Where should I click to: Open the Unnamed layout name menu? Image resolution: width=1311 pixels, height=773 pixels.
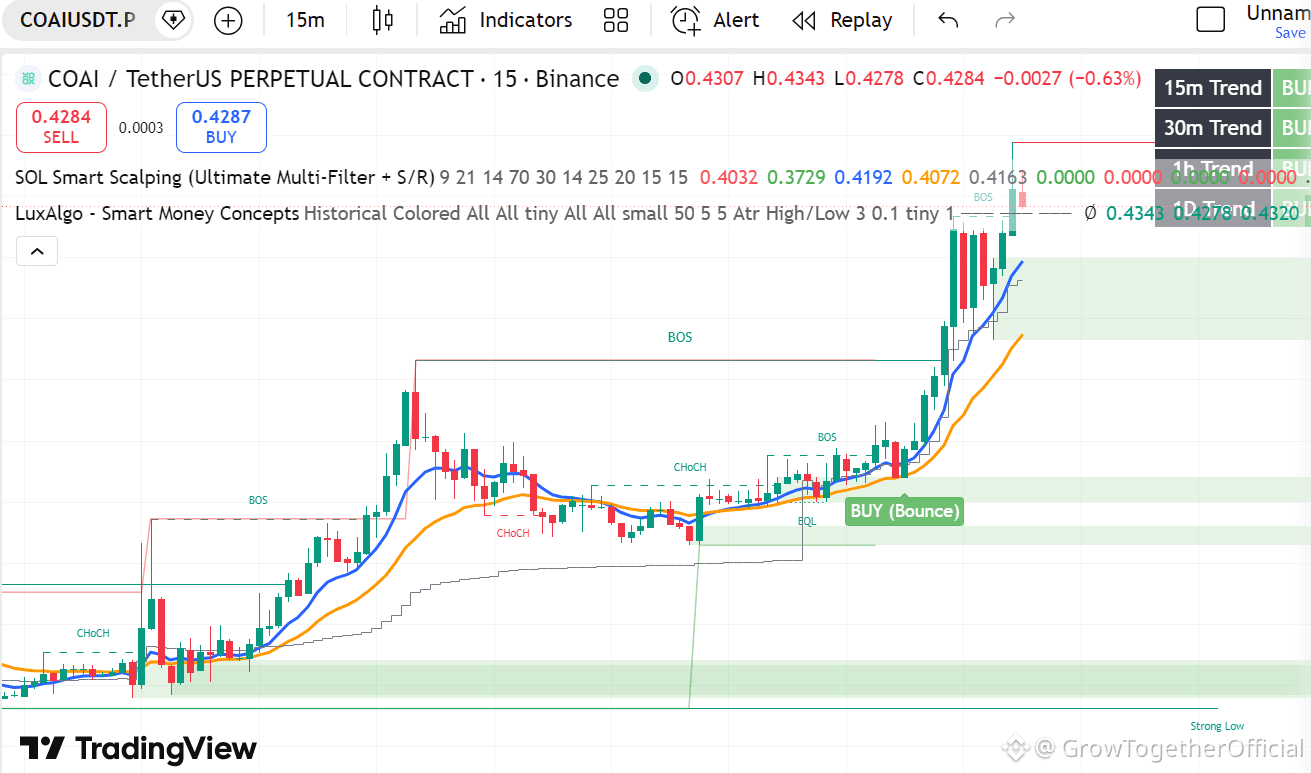(1278, 13)
